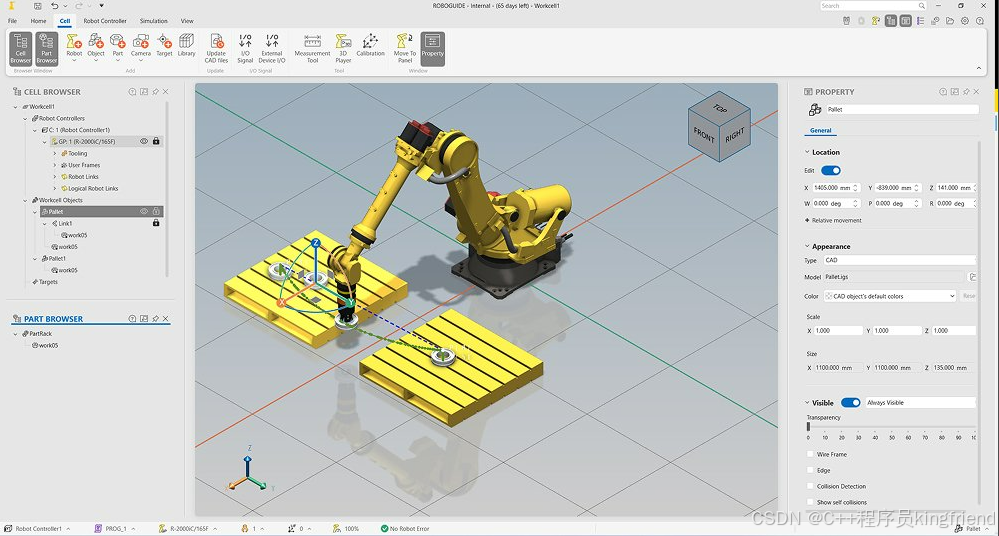Expand the Tooling tree node
999x536 pixels.
coord(55,154)
